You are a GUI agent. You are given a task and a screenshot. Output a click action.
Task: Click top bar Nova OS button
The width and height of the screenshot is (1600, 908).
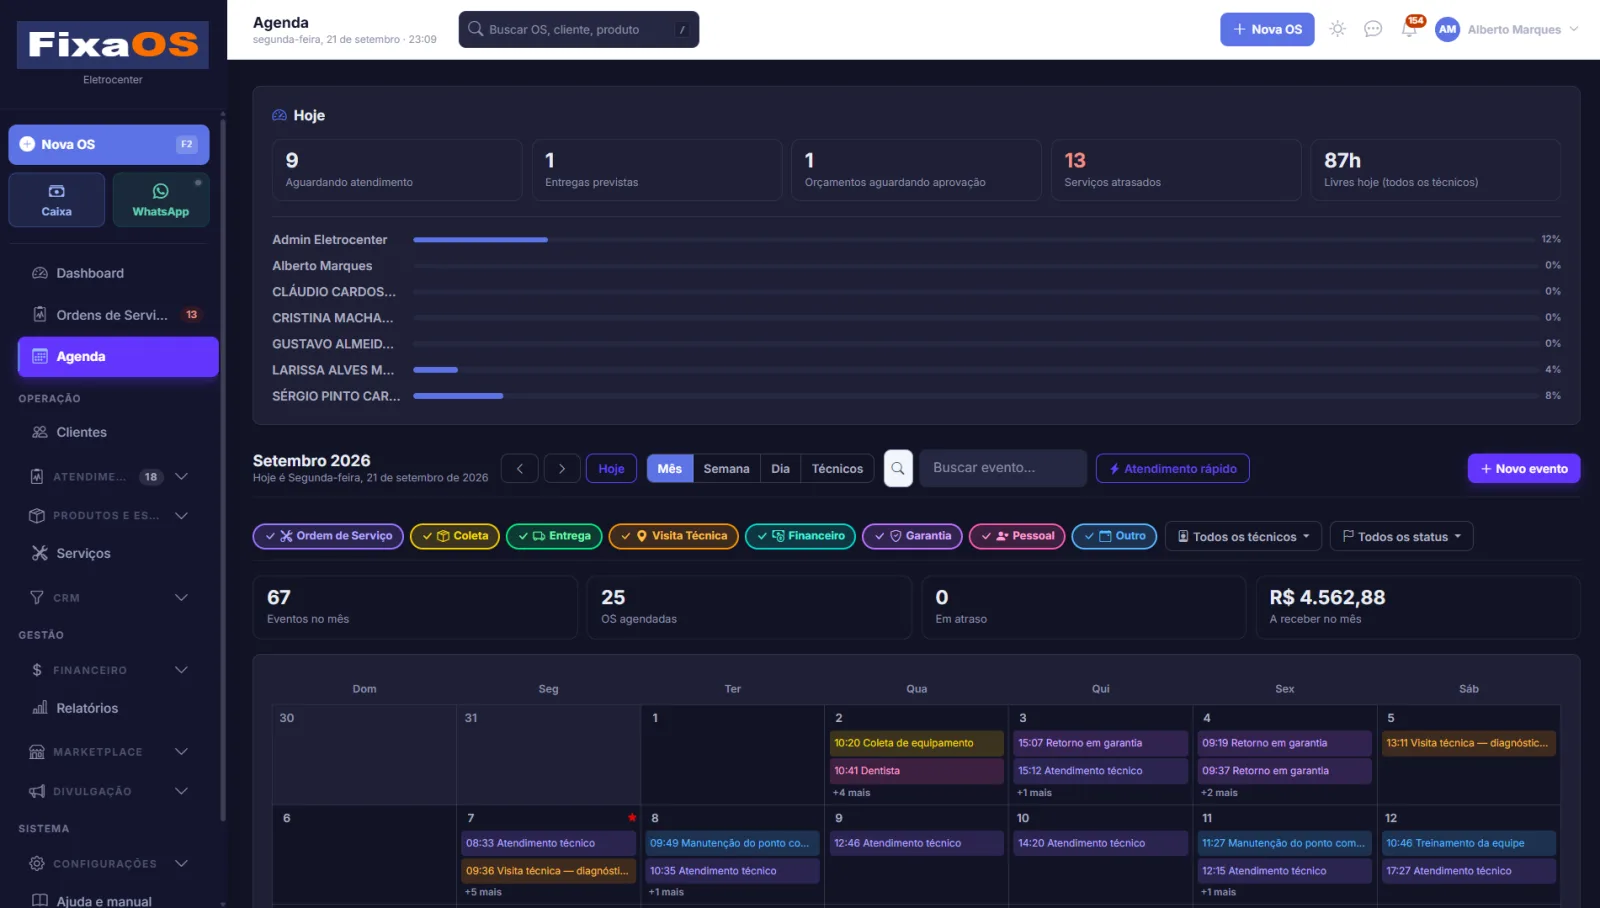[1267, 29]
